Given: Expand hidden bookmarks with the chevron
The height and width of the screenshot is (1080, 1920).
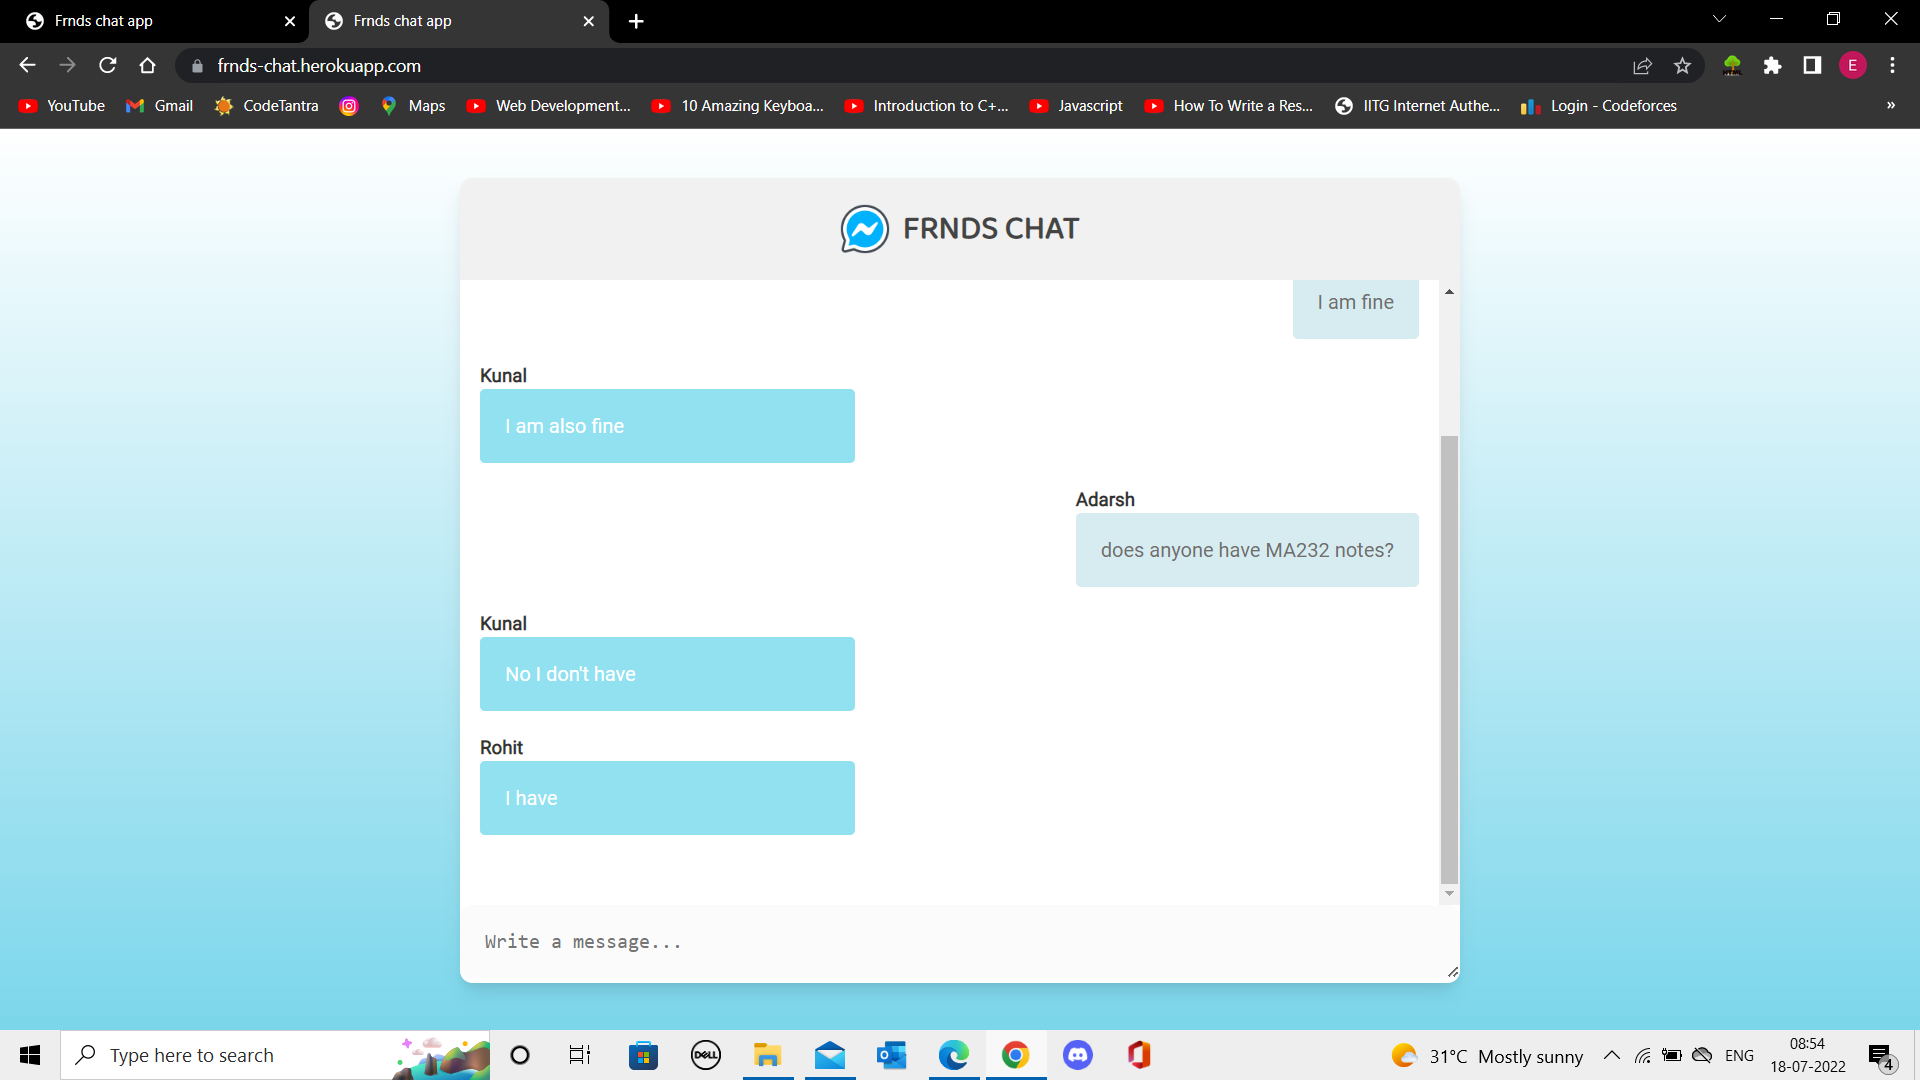Looking at the screenshot, I should point(1892,105).
